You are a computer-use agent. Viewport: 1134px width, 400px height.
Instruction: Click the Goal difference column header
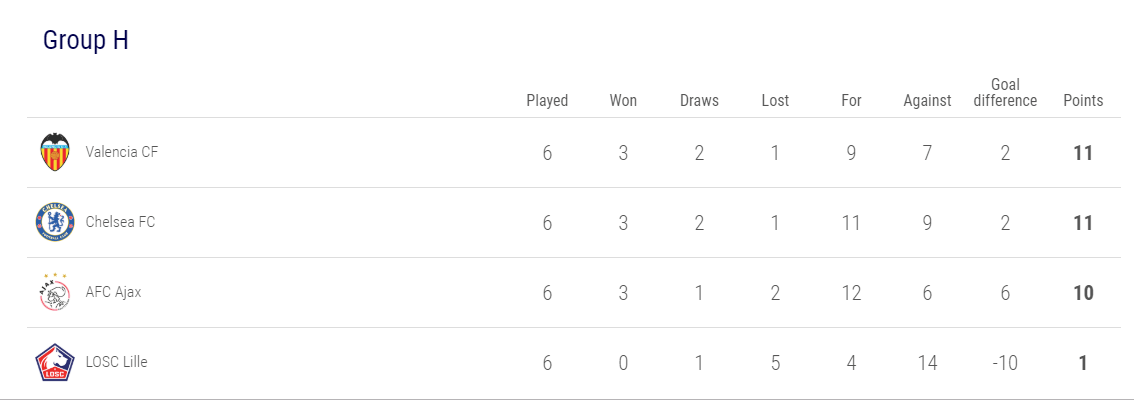[1005, 92]
